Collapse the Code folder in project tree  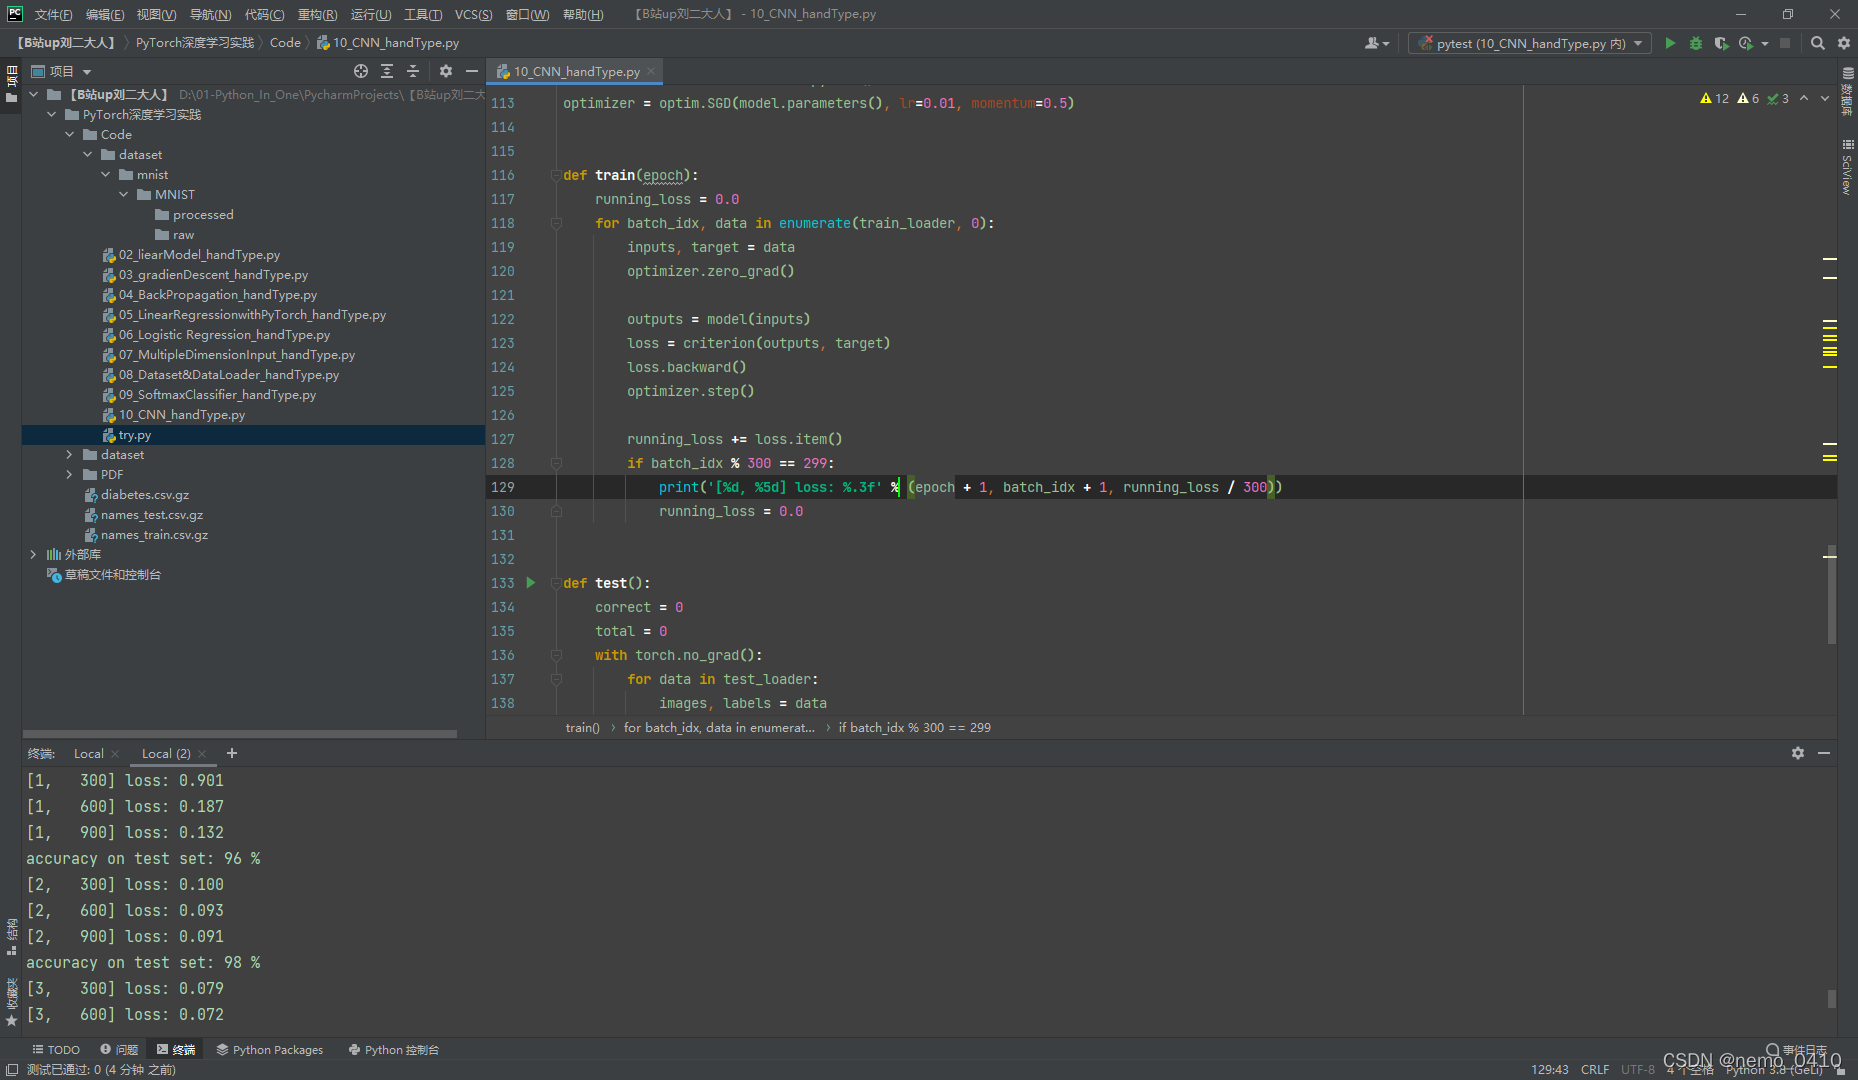tap(70, 134)
